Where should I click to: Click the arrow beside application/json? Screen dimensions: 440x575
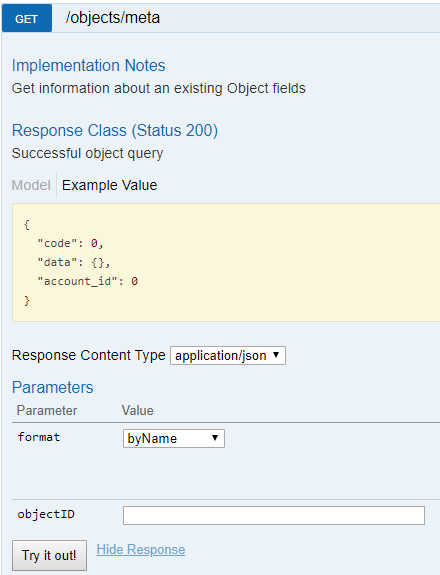point(276,355)
